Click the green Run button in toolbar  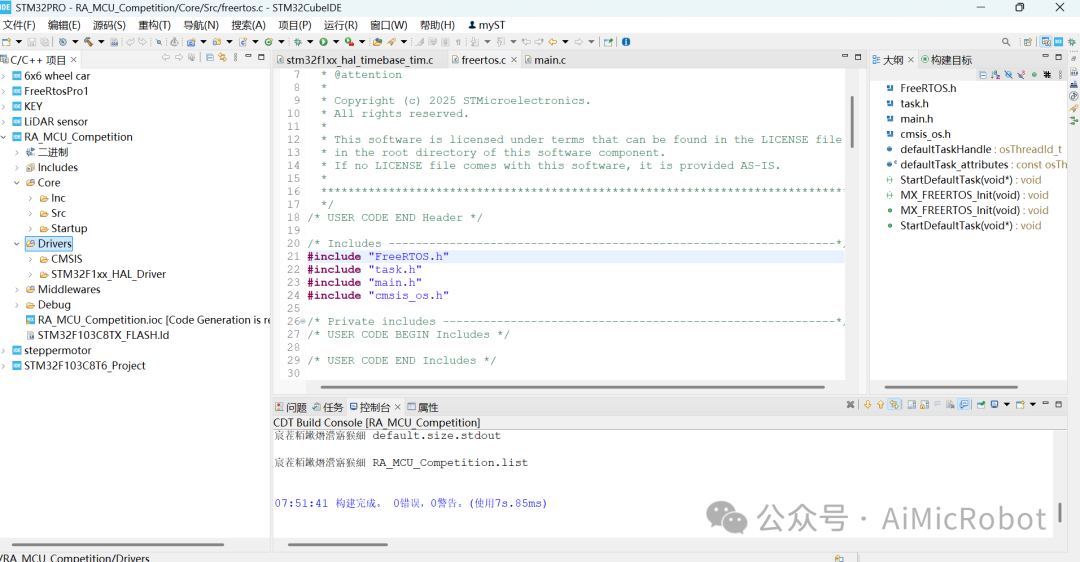(x=323, y=42)
